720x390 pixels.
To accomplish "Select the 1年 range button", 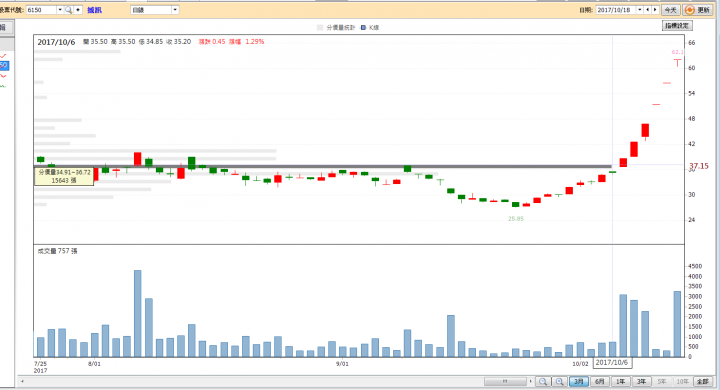I will 620,381.
